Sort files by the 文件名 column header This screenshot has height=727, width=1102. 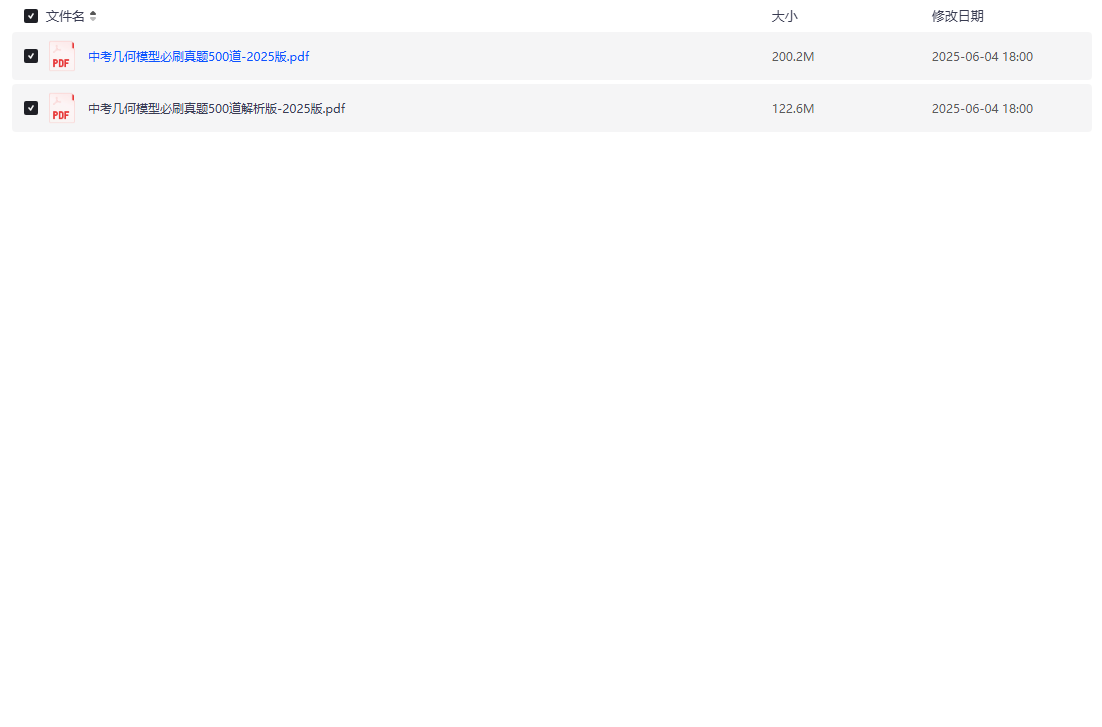pyautogui.click(x=65, y=16)
